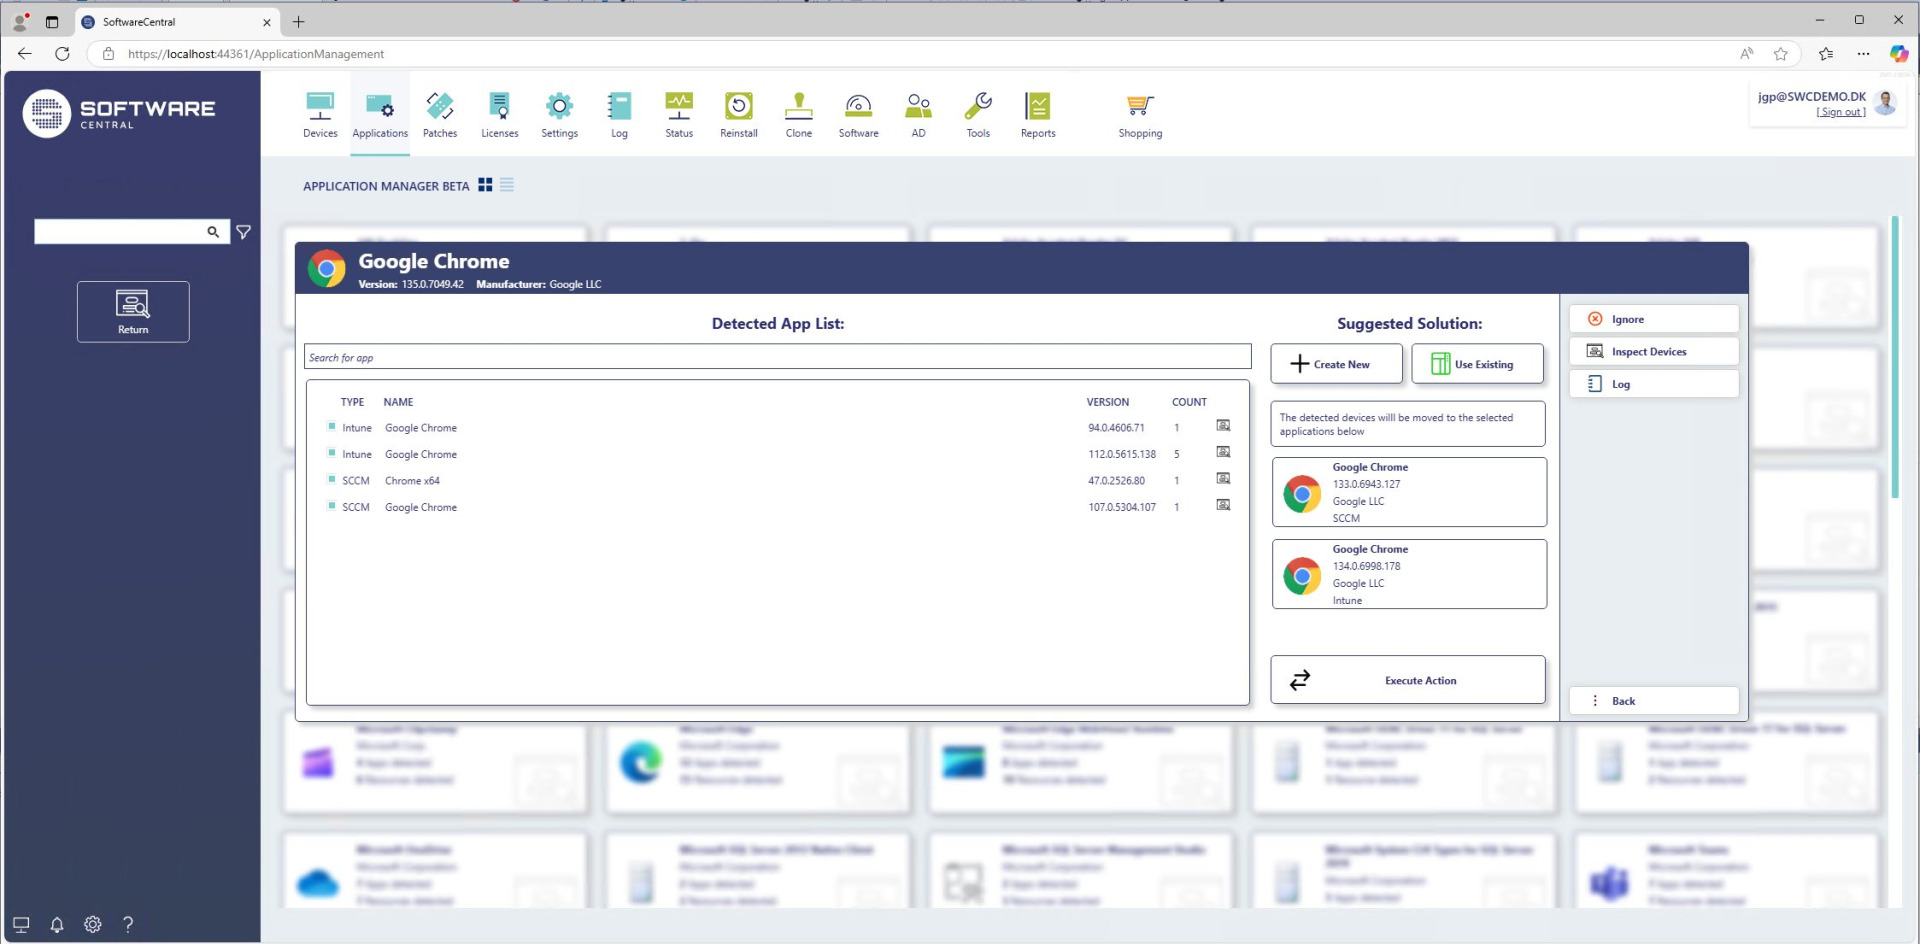Open the Status toolbar section

679,114
